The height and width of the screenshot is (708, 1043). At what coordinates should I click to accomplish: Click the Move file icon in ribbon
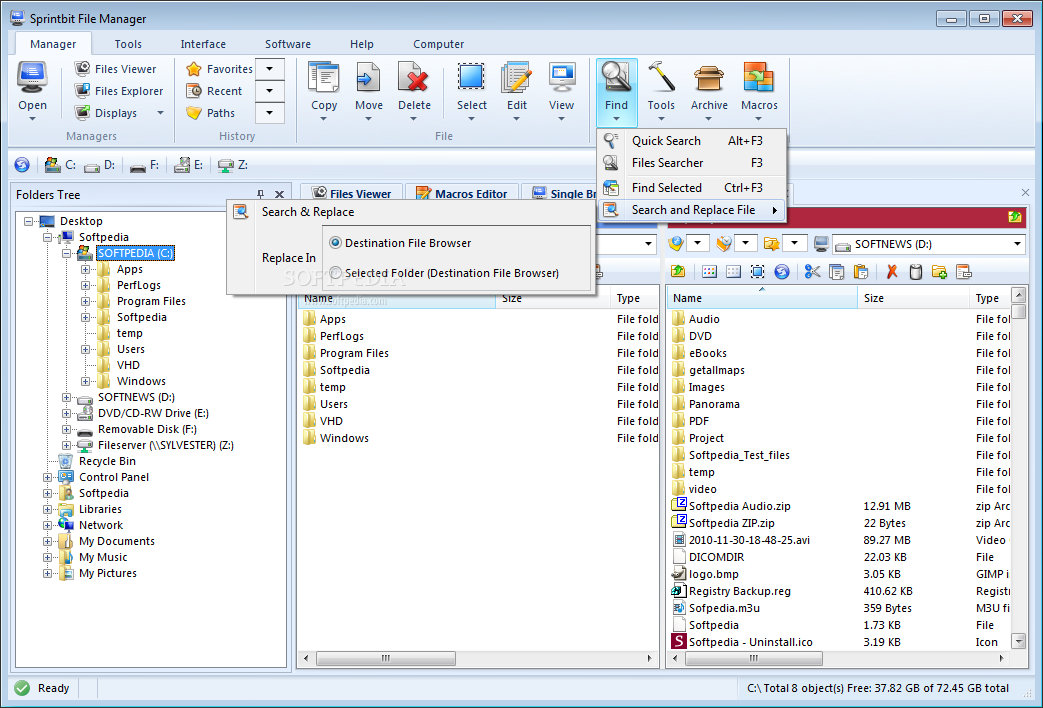369,79
